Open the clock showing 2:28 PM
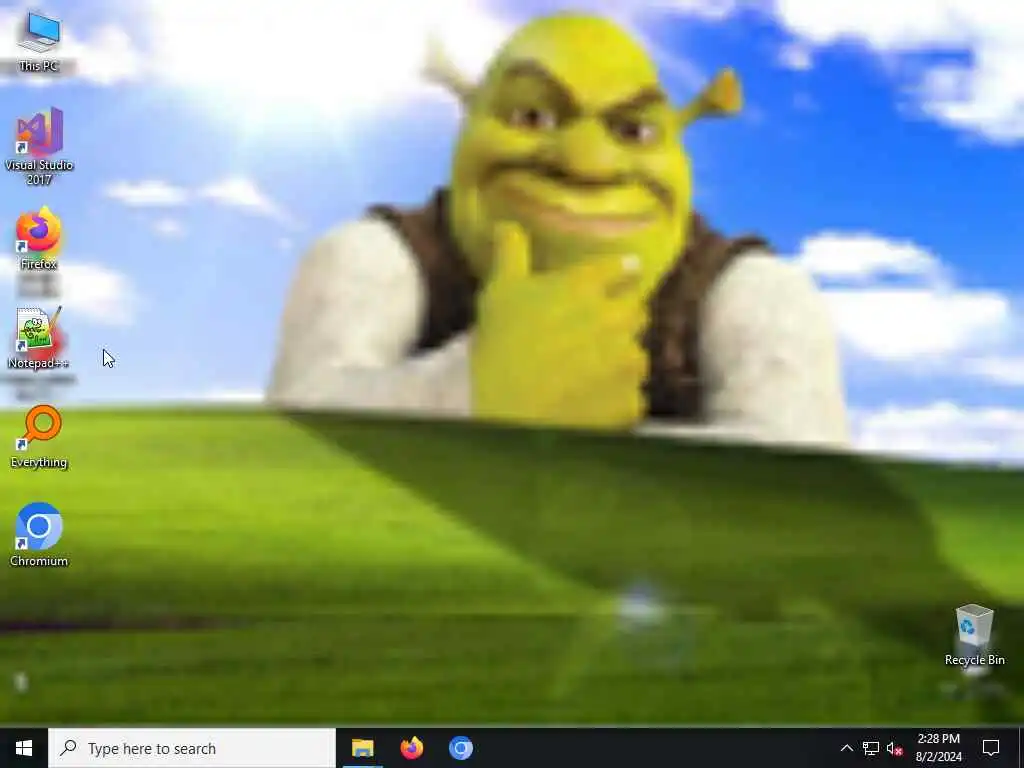The image size is (1024, 768). (938, 748)
